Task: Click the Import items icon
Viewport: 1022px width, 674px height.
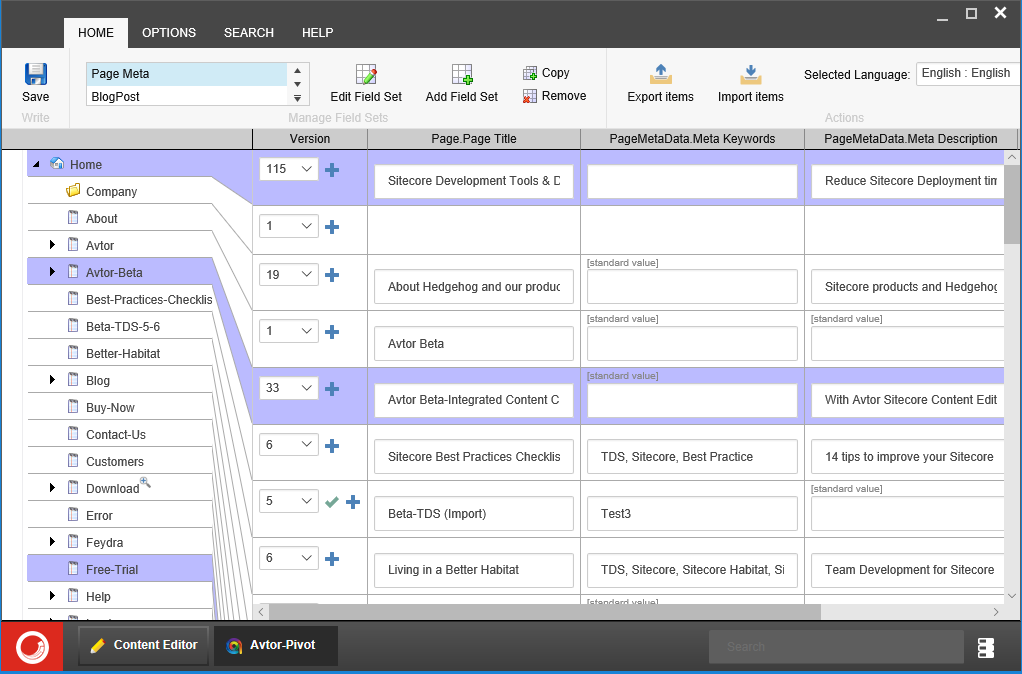Action: point(750,74)
